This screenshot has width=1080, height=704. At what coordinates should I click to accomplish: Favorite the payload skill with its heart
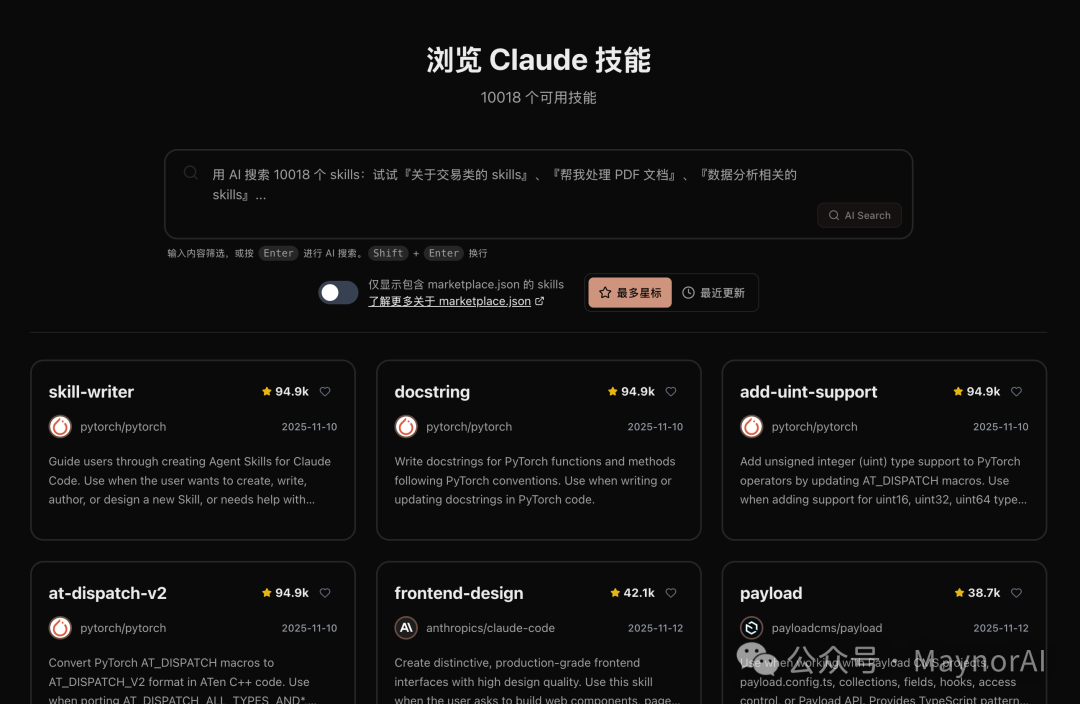point(1016,592)
